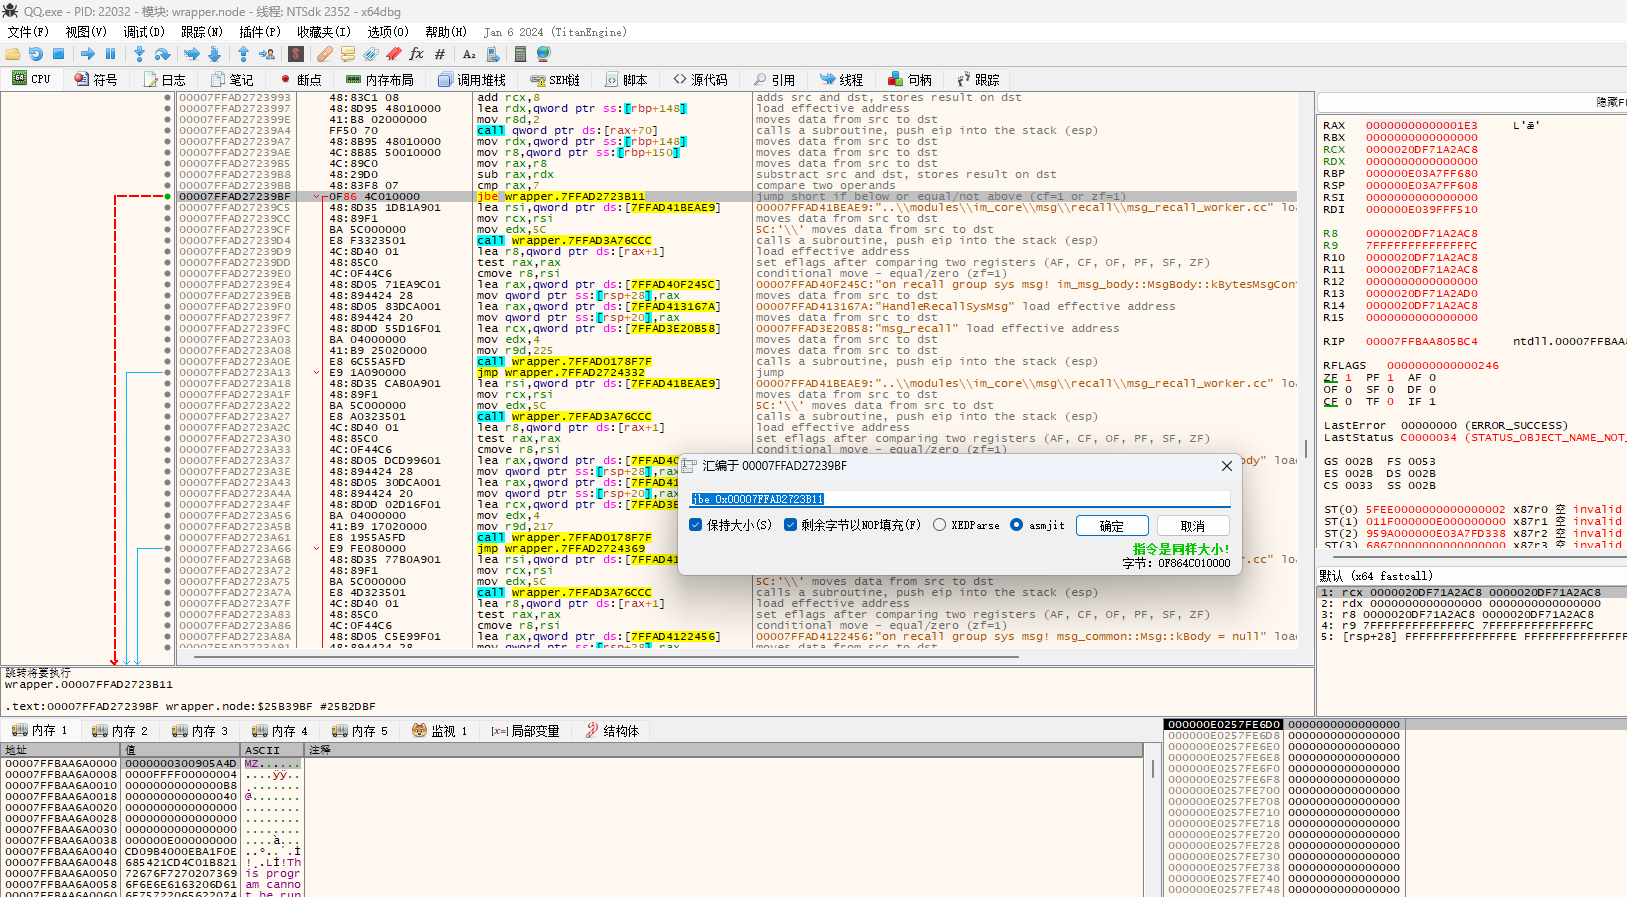Viewport: 1627px width, 897px height.
Task: Switch to the 结构体 tab
Action: pyautogui.click(x=612, y=731)
